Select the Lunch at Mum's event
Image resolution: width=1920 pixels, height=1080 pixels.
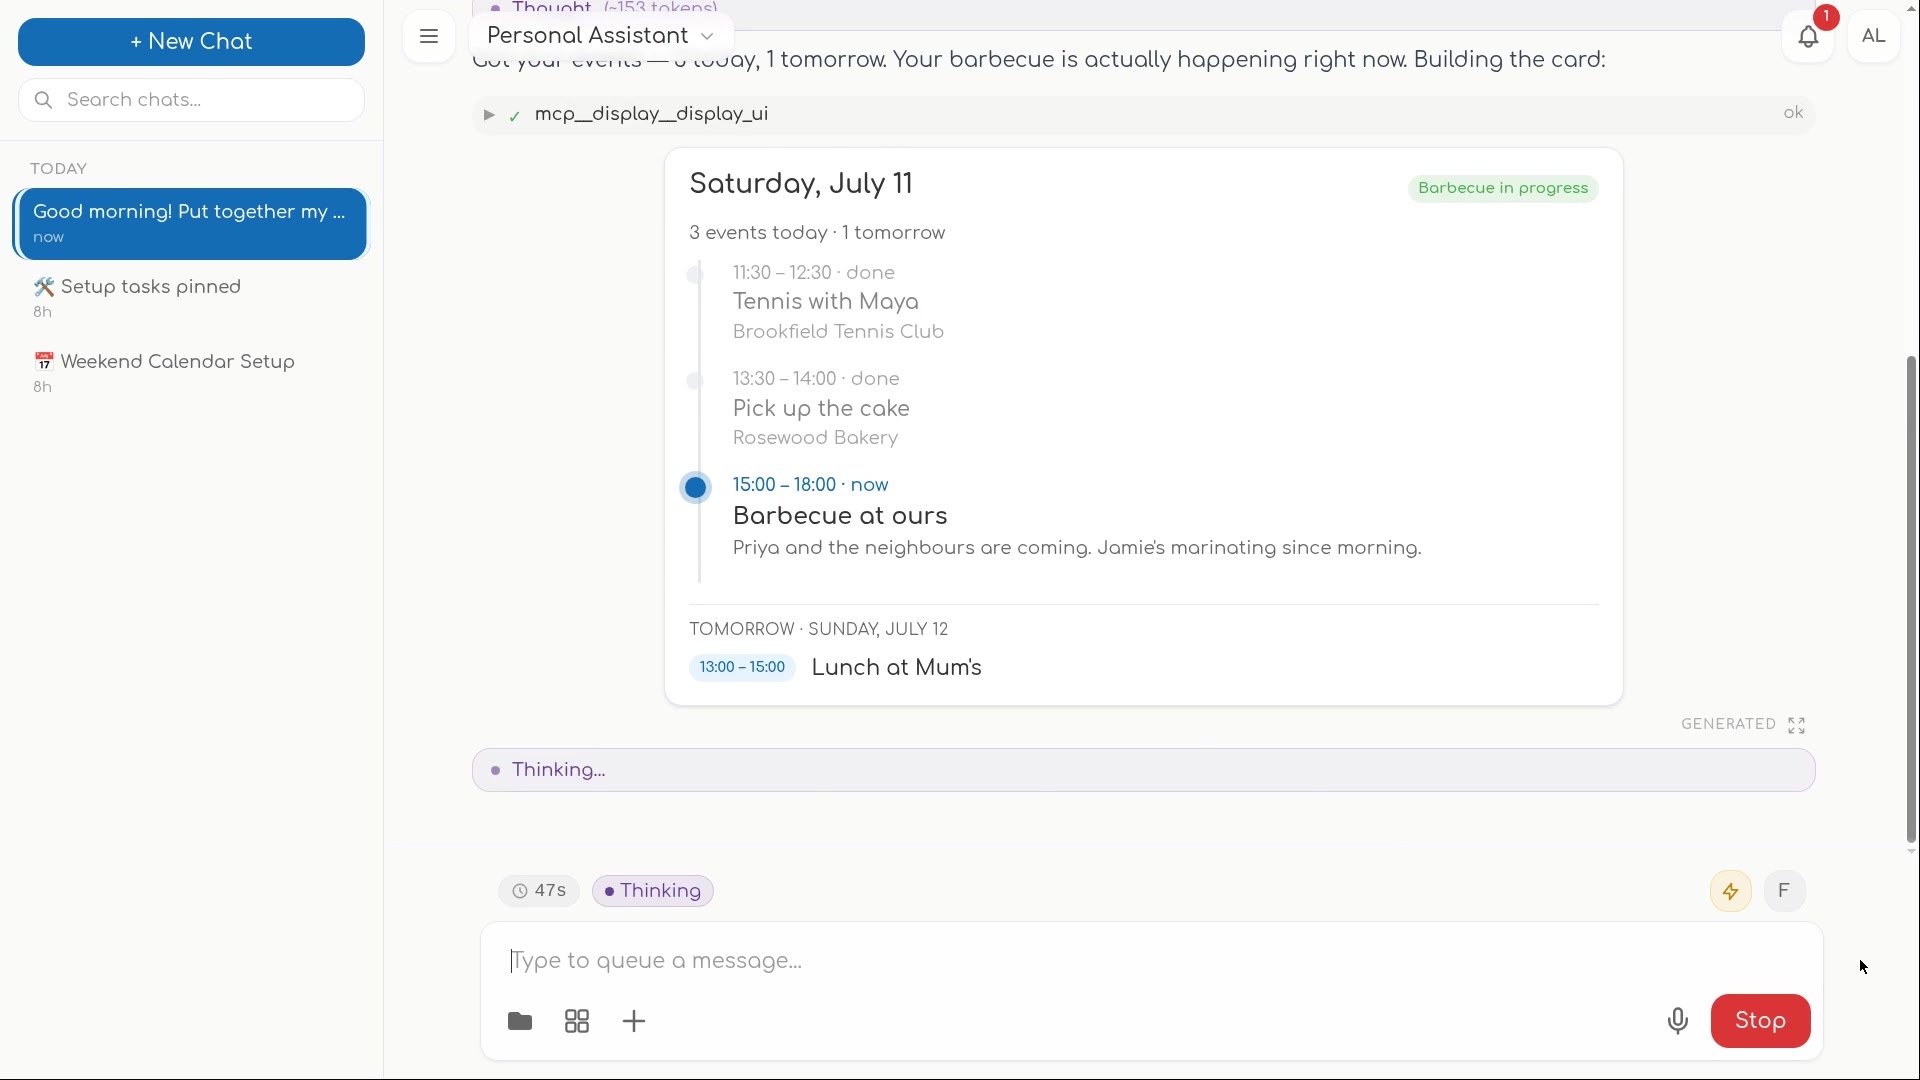point(897,668)
